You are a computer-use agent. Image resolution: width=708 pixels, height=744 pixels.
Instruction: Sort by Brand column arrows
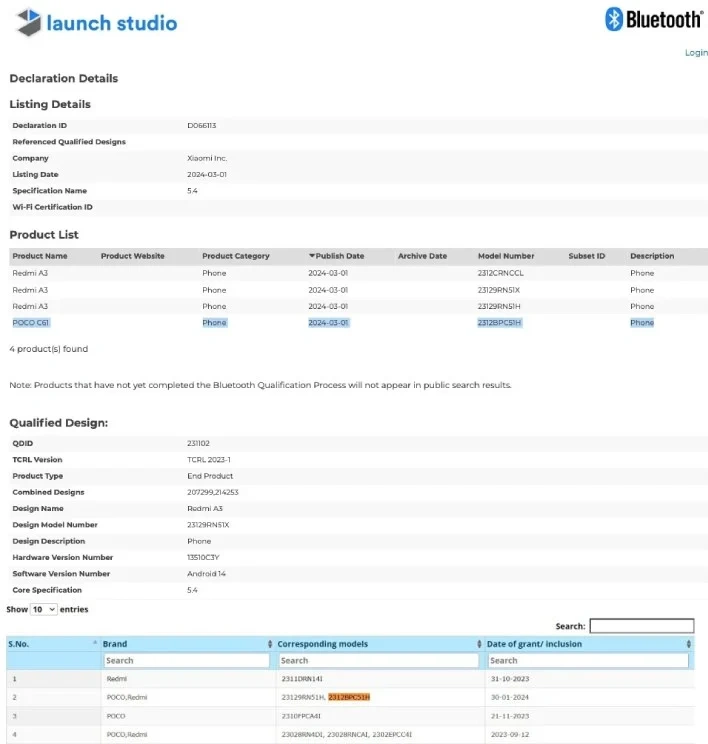click(270, 644)
